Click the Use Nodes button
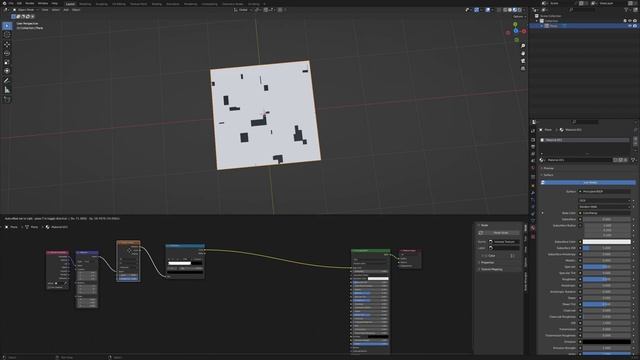 [588, 182]
